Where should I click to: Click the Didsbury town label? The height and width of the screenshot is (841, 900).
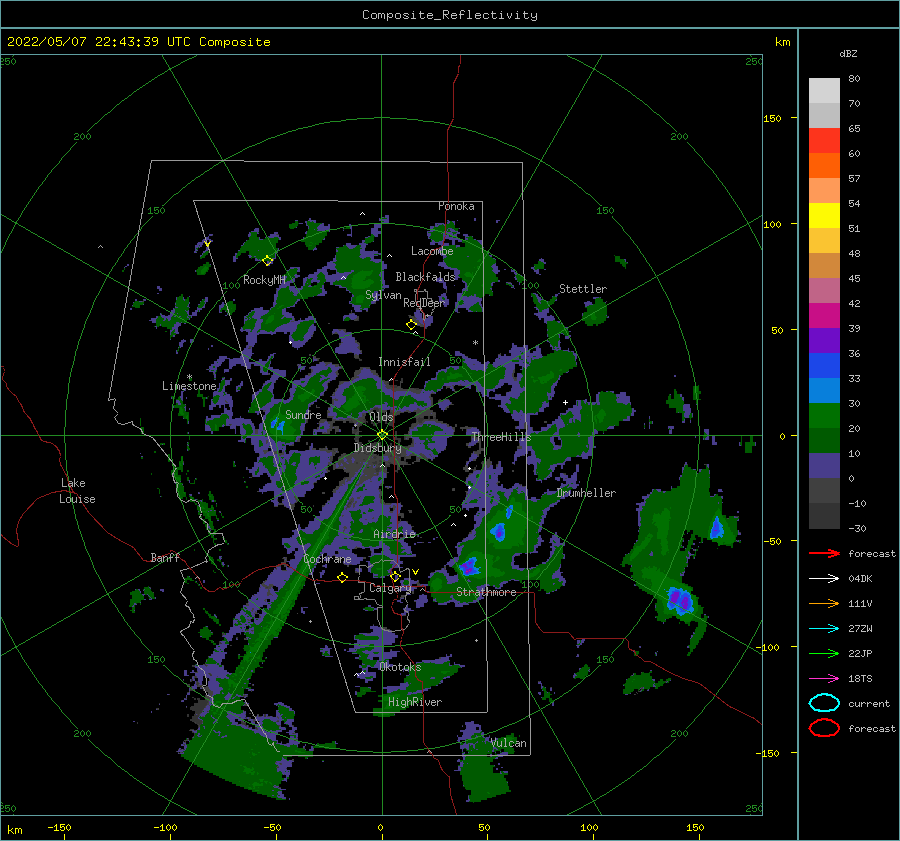(x=378, y=448)
